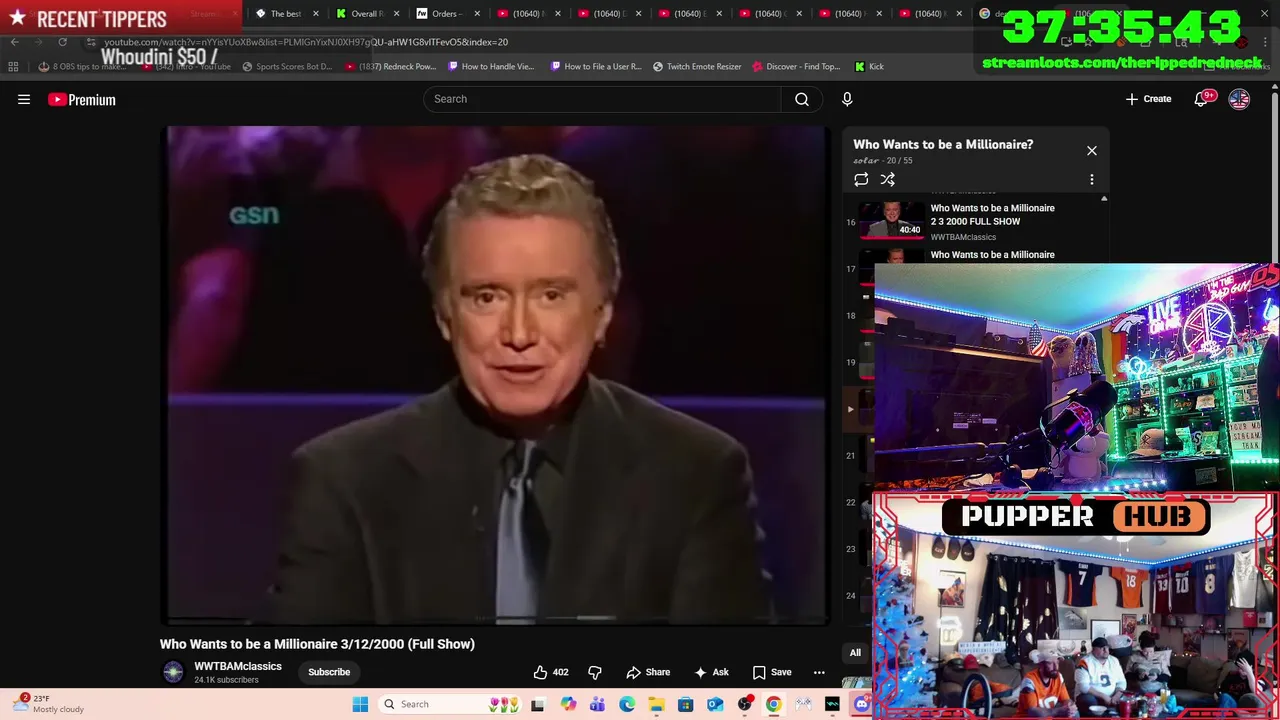This screenshot has width=1280, height=720.
Task: Open Discord from the taskbar
Action: click(861, 705)
